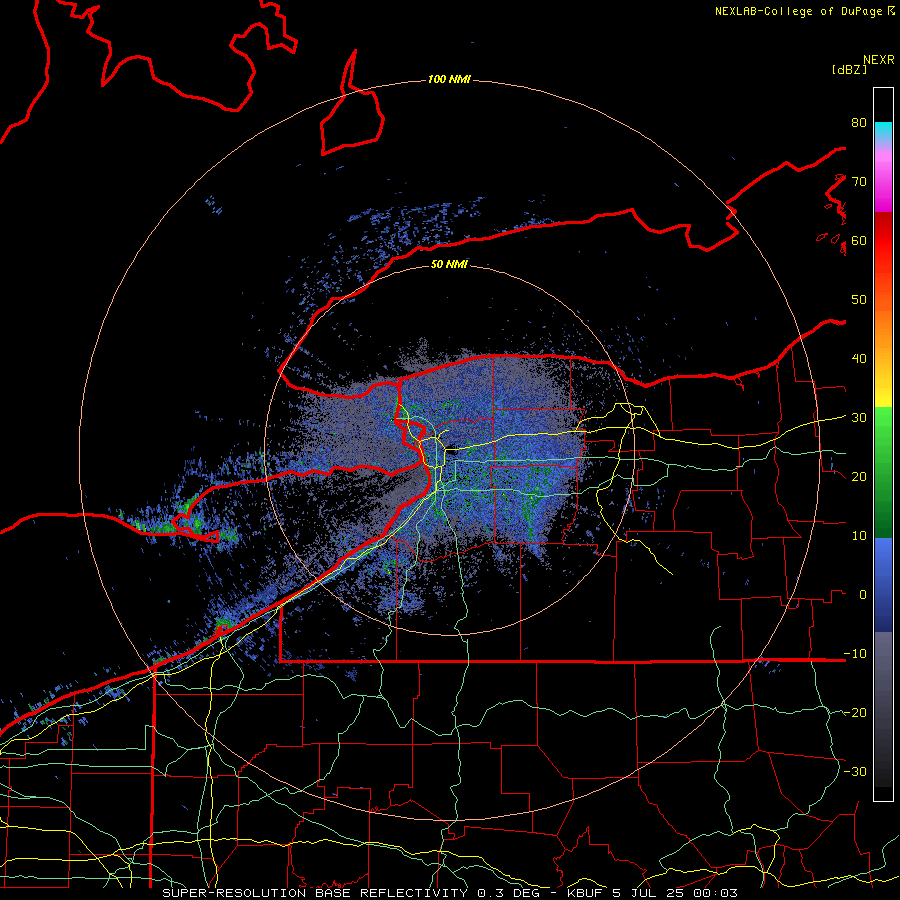Click the 80 dBZ tick label
Screen dimensions: 900x900
(859, 122)
